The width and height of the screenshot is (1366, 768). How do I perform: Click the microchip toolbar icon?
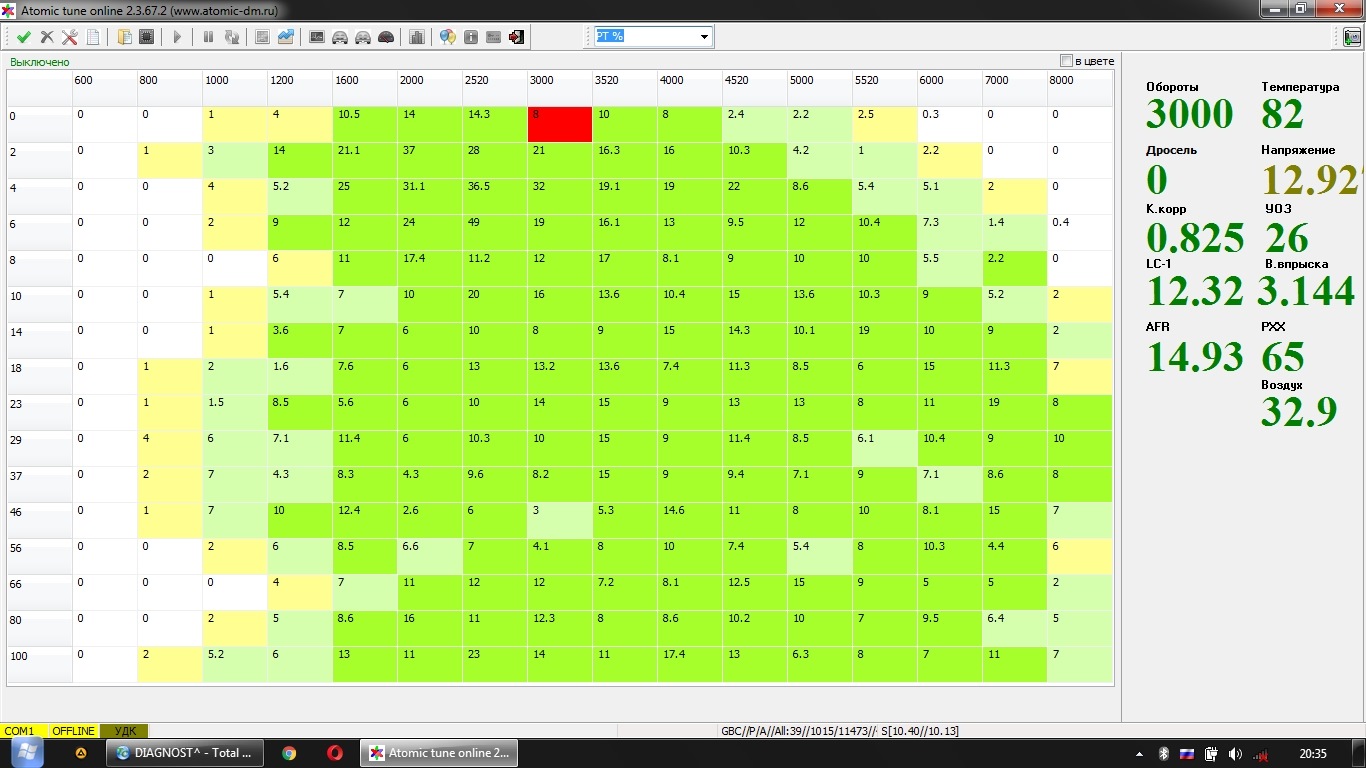pos(147,37)
